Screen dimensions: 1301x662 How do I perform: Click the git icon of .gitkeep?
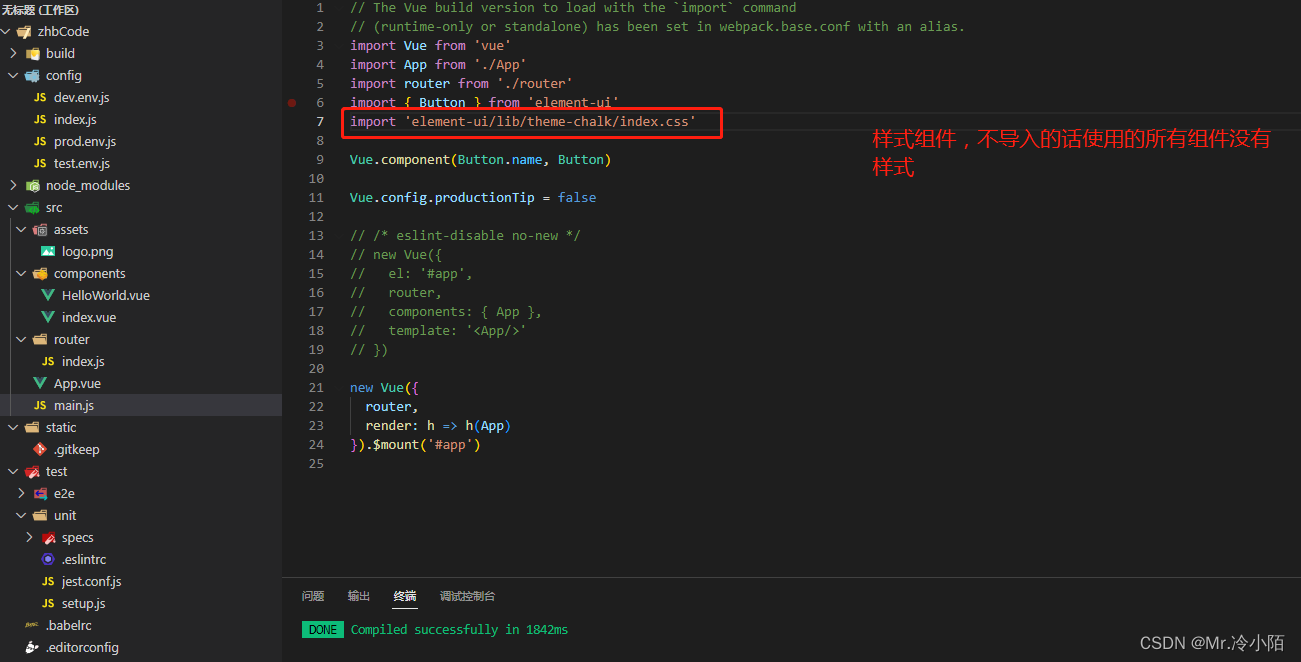pyautogui.click(x=40, y=449)
